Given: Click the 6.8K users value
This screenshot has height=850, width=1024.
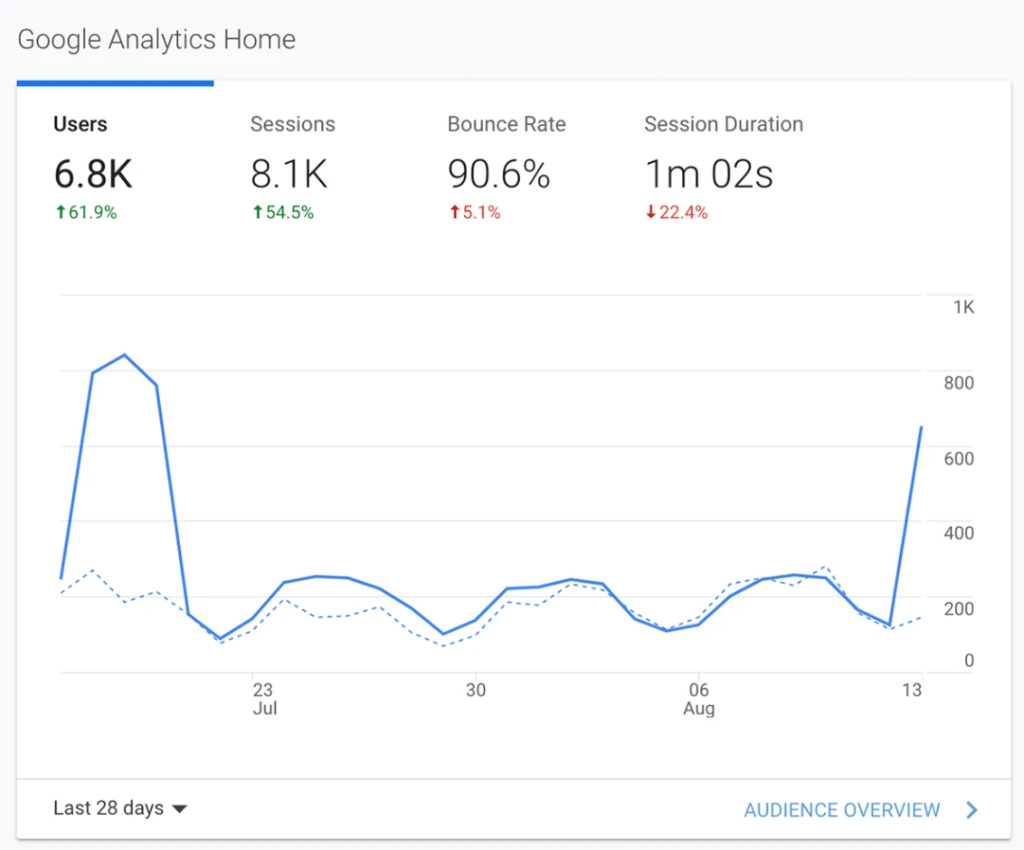Looking at the screenshot, I should pos(93,175).
